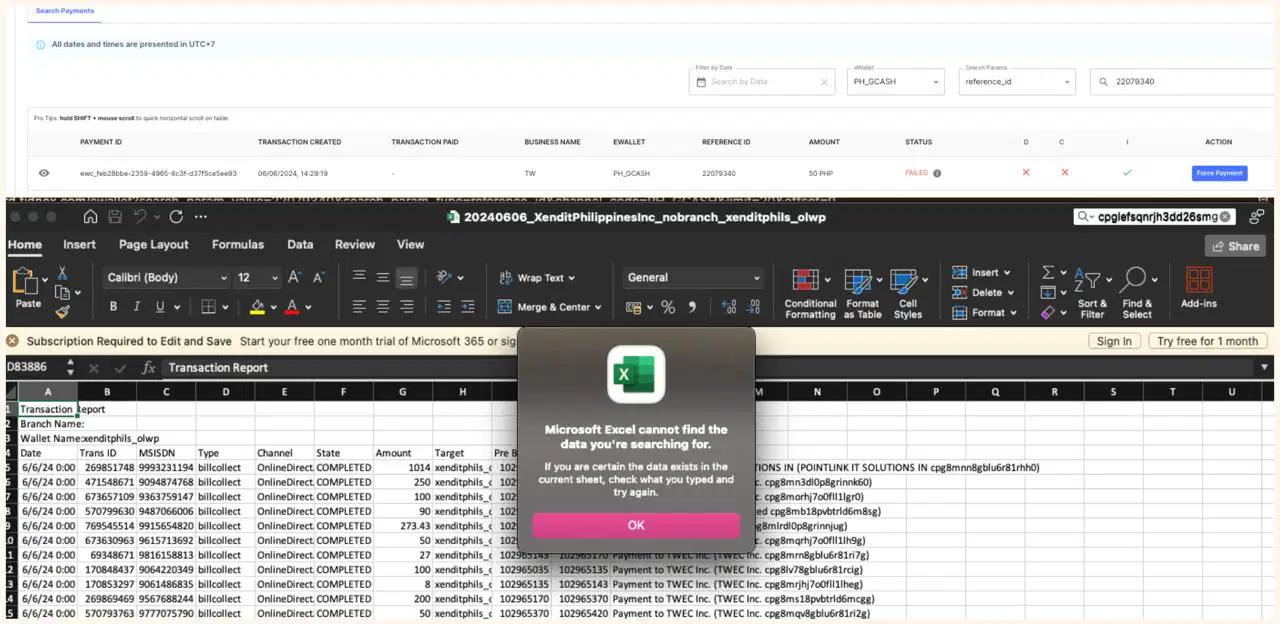Viewport: 1280px width, 624px height.
Task: Click the Middle Align icon
Action: pos(383,277)
